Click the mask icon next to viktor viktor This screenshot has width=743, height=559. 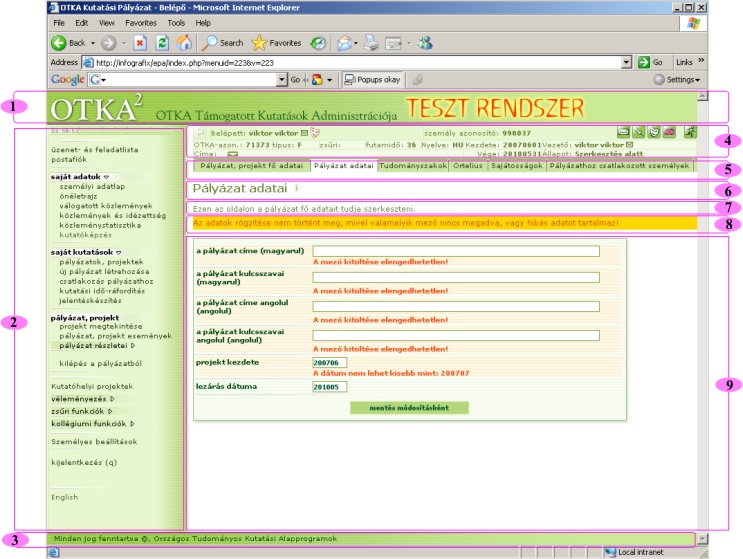pyautogui.click(x=315, y=133)
